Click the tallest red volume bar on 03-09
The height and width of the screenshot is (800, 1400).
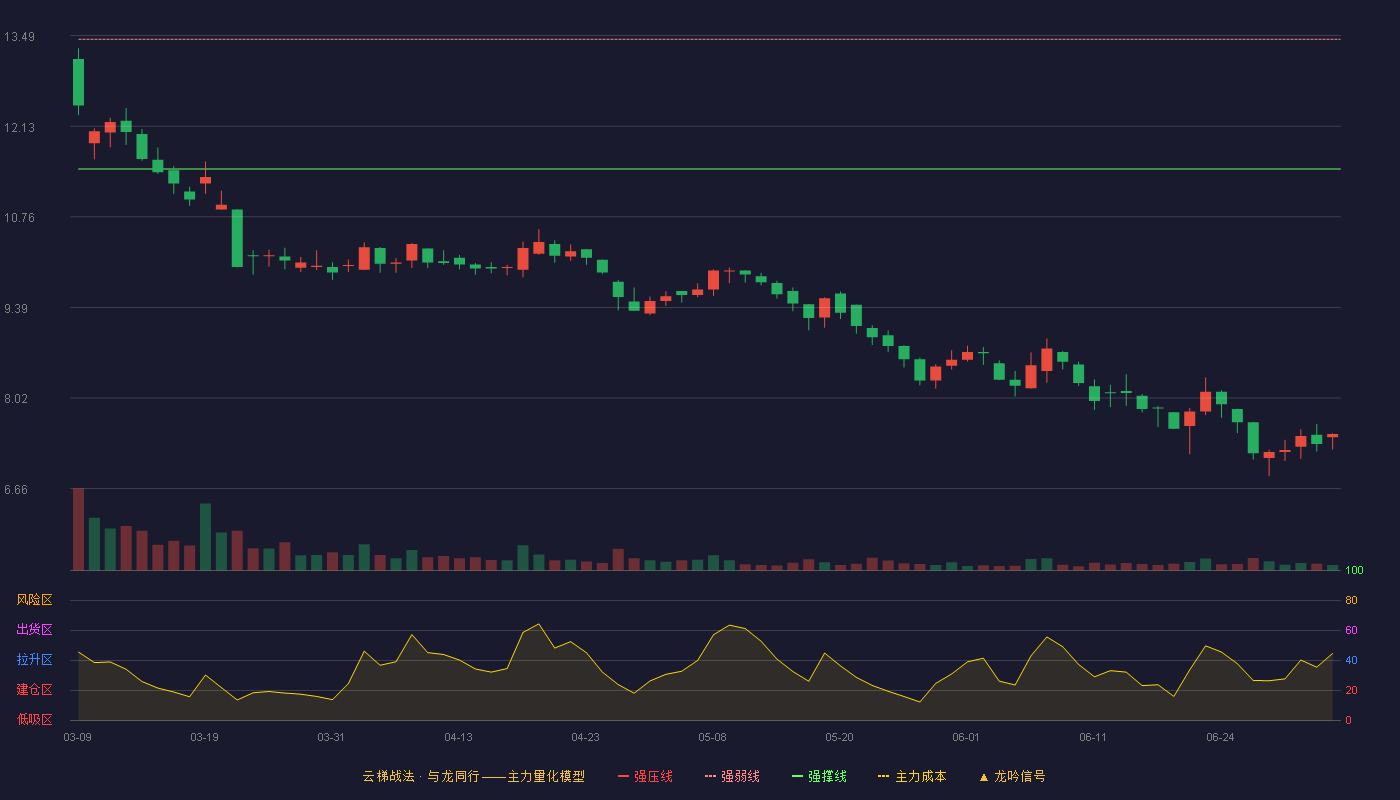pos(78,529)
